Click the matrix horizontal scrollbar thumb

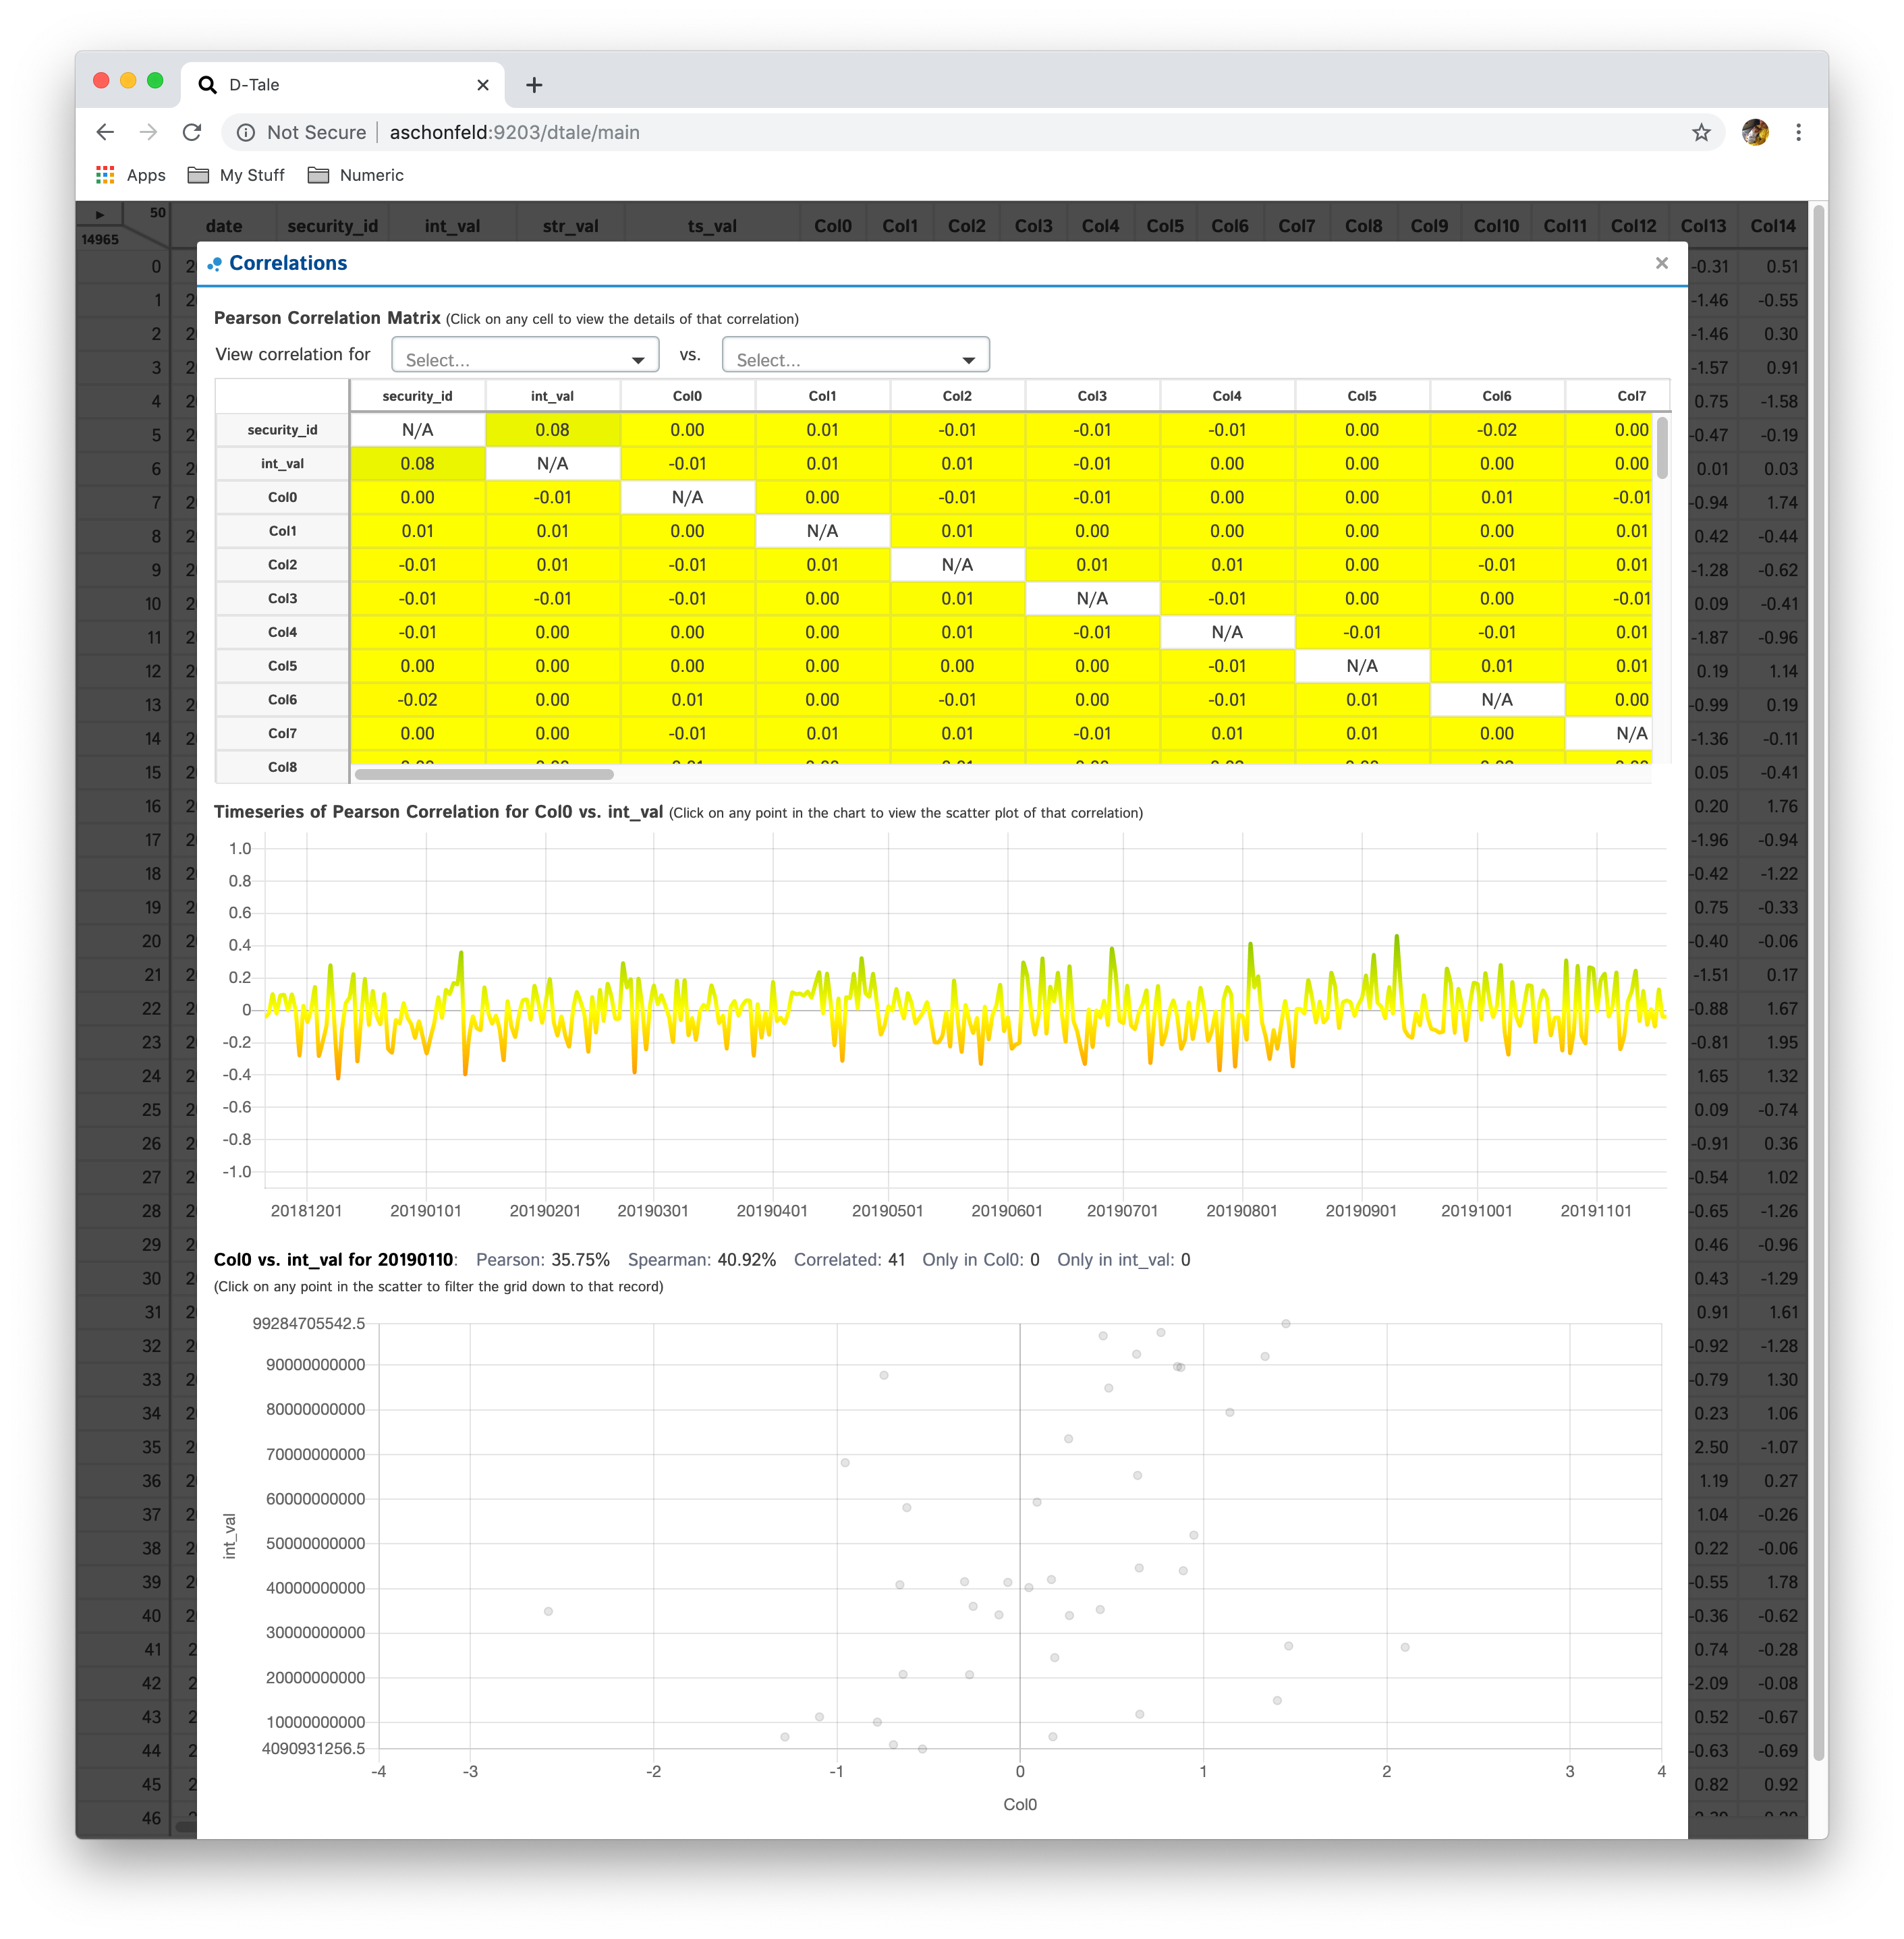(484, 774)
